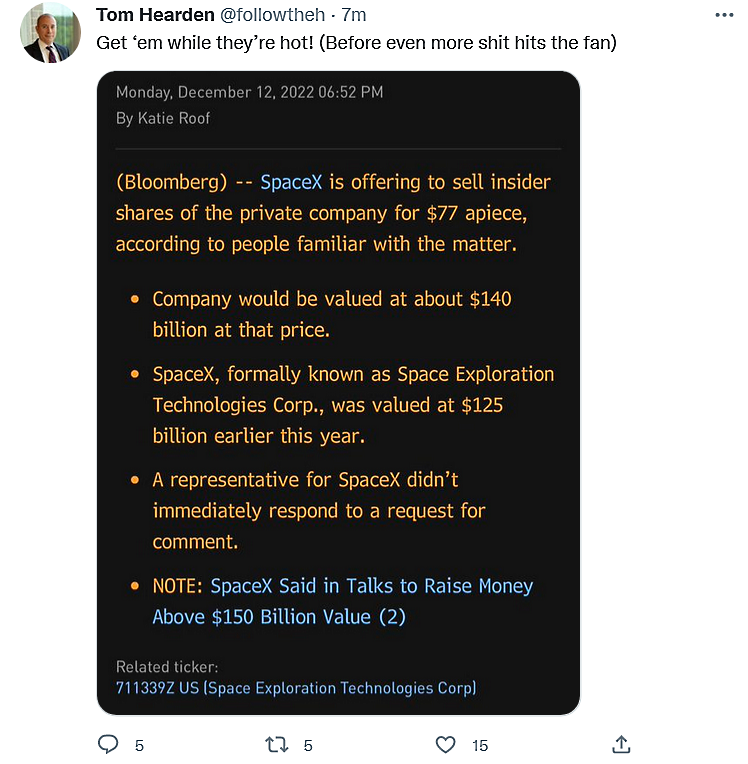Open Tom Hearden's profile avatar
This screenshot has width=748, height=764.
51,33
